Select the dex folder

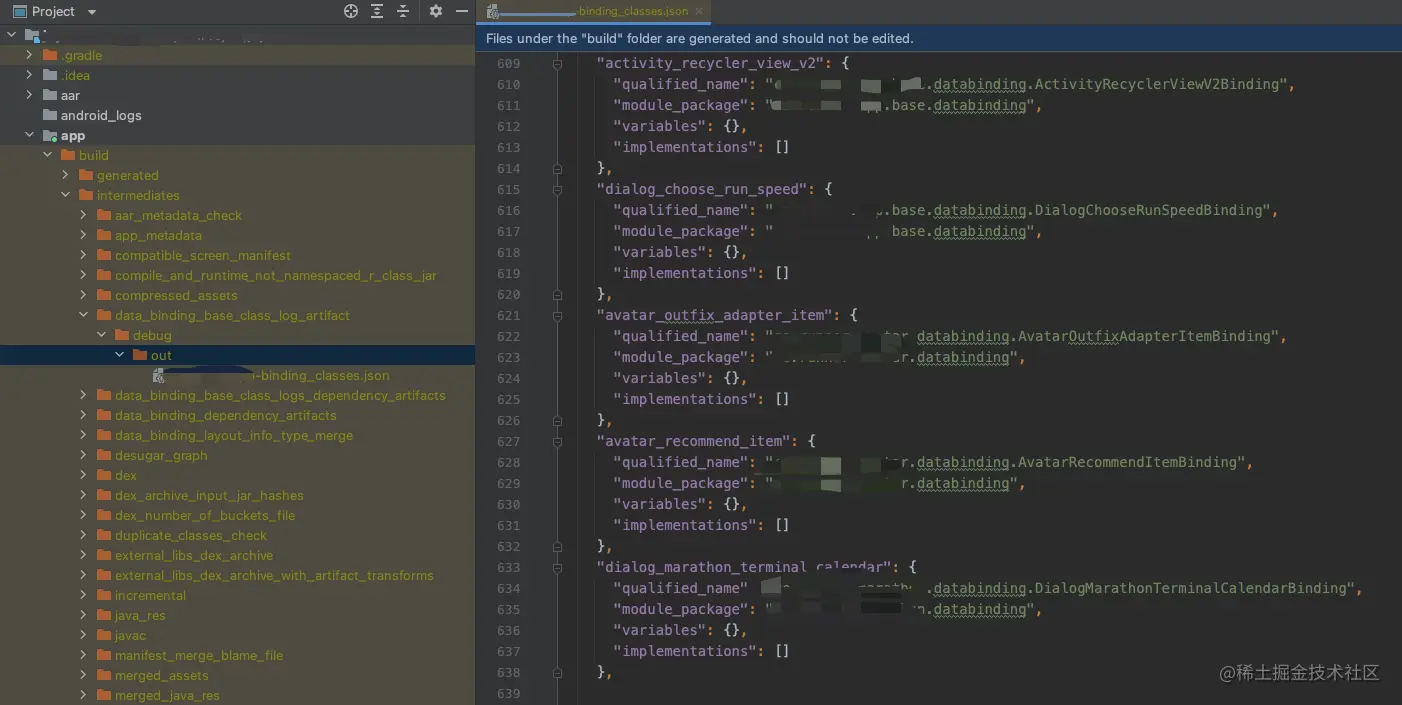pos(126,475)
